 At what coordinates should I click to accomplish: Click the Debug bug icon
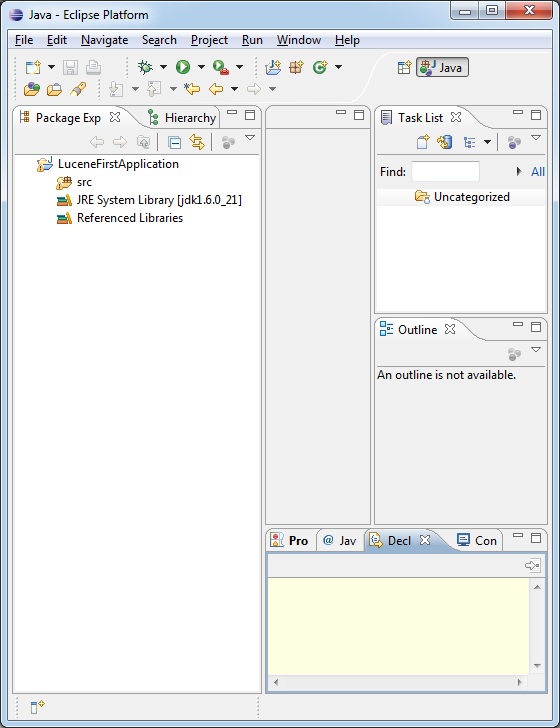pyautogui.click(x=145, y=67)
